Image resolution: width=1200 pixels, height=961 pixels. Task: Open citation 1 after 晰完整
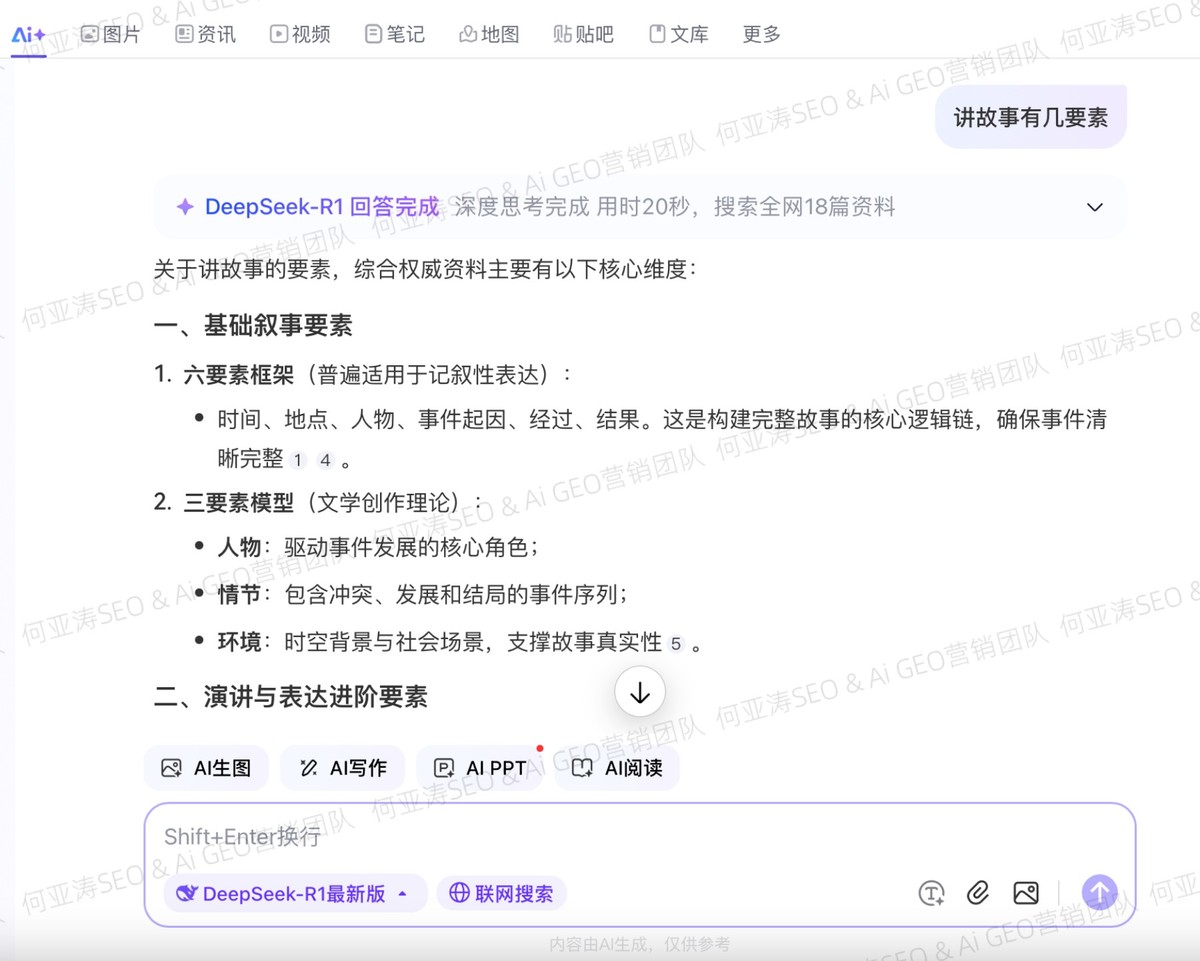(x=298, y=460)
